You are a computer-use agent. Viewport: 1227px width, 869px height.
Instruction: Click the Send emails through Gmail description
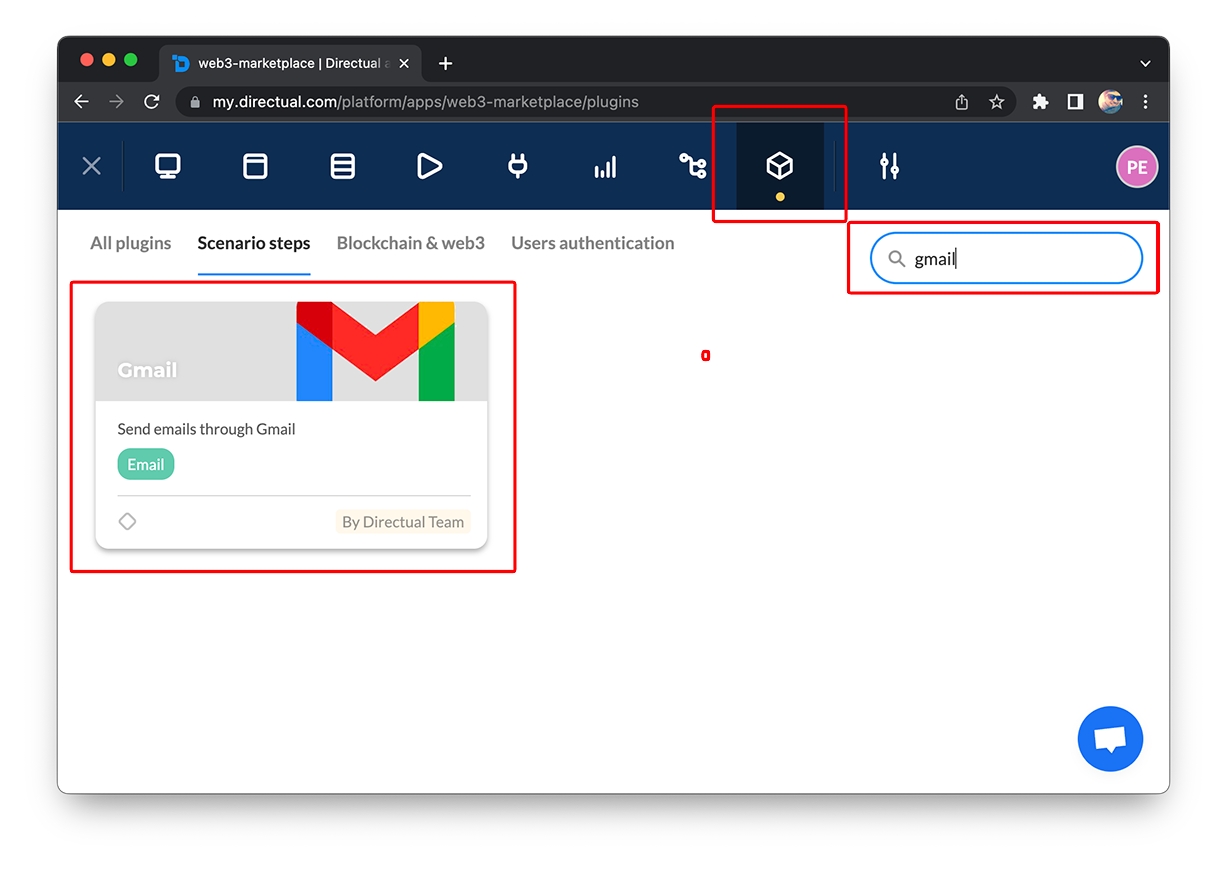pos(206,429)
